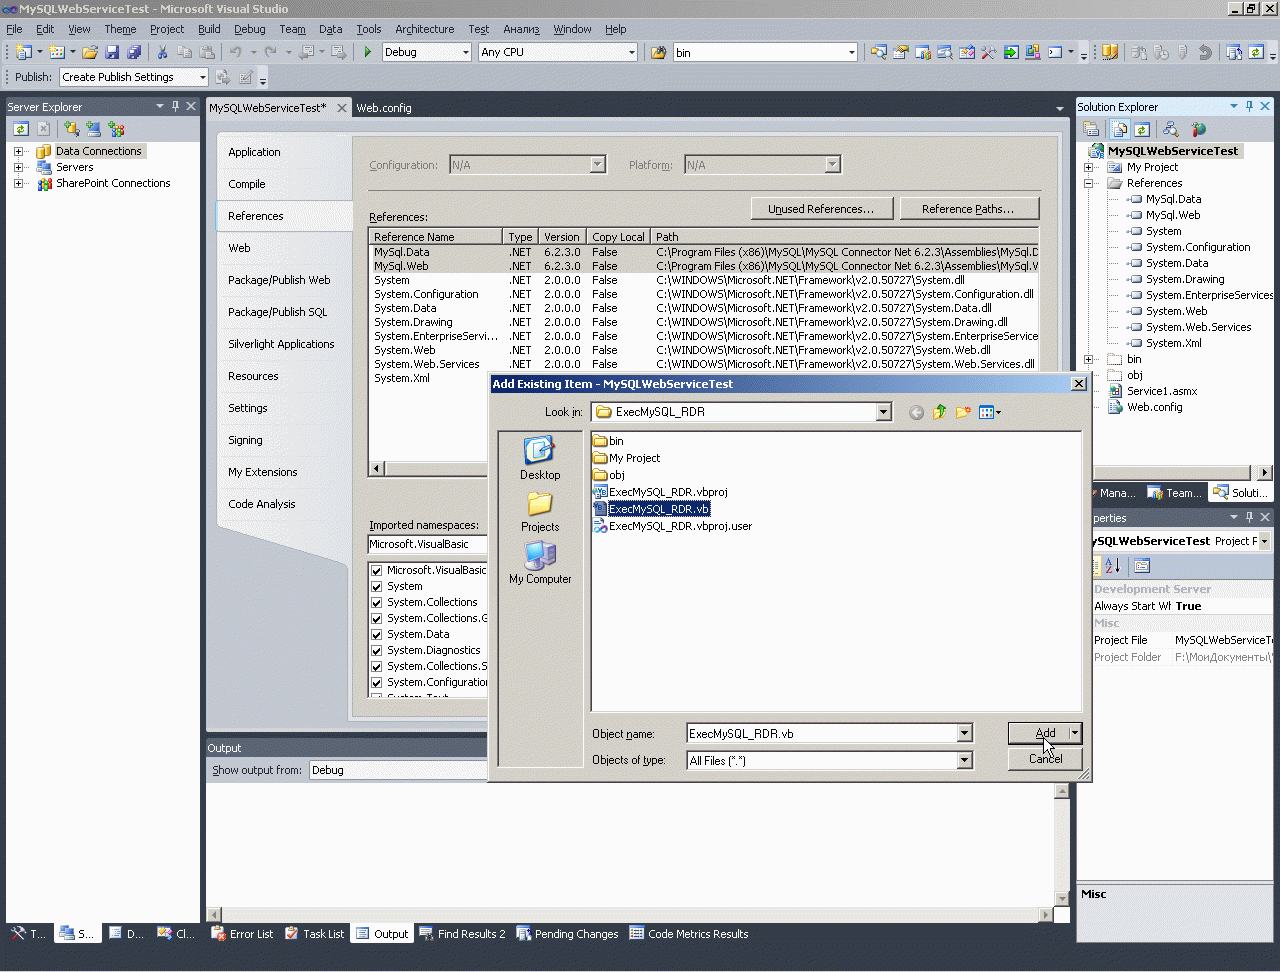Click the Object name input field

[822, 734]
